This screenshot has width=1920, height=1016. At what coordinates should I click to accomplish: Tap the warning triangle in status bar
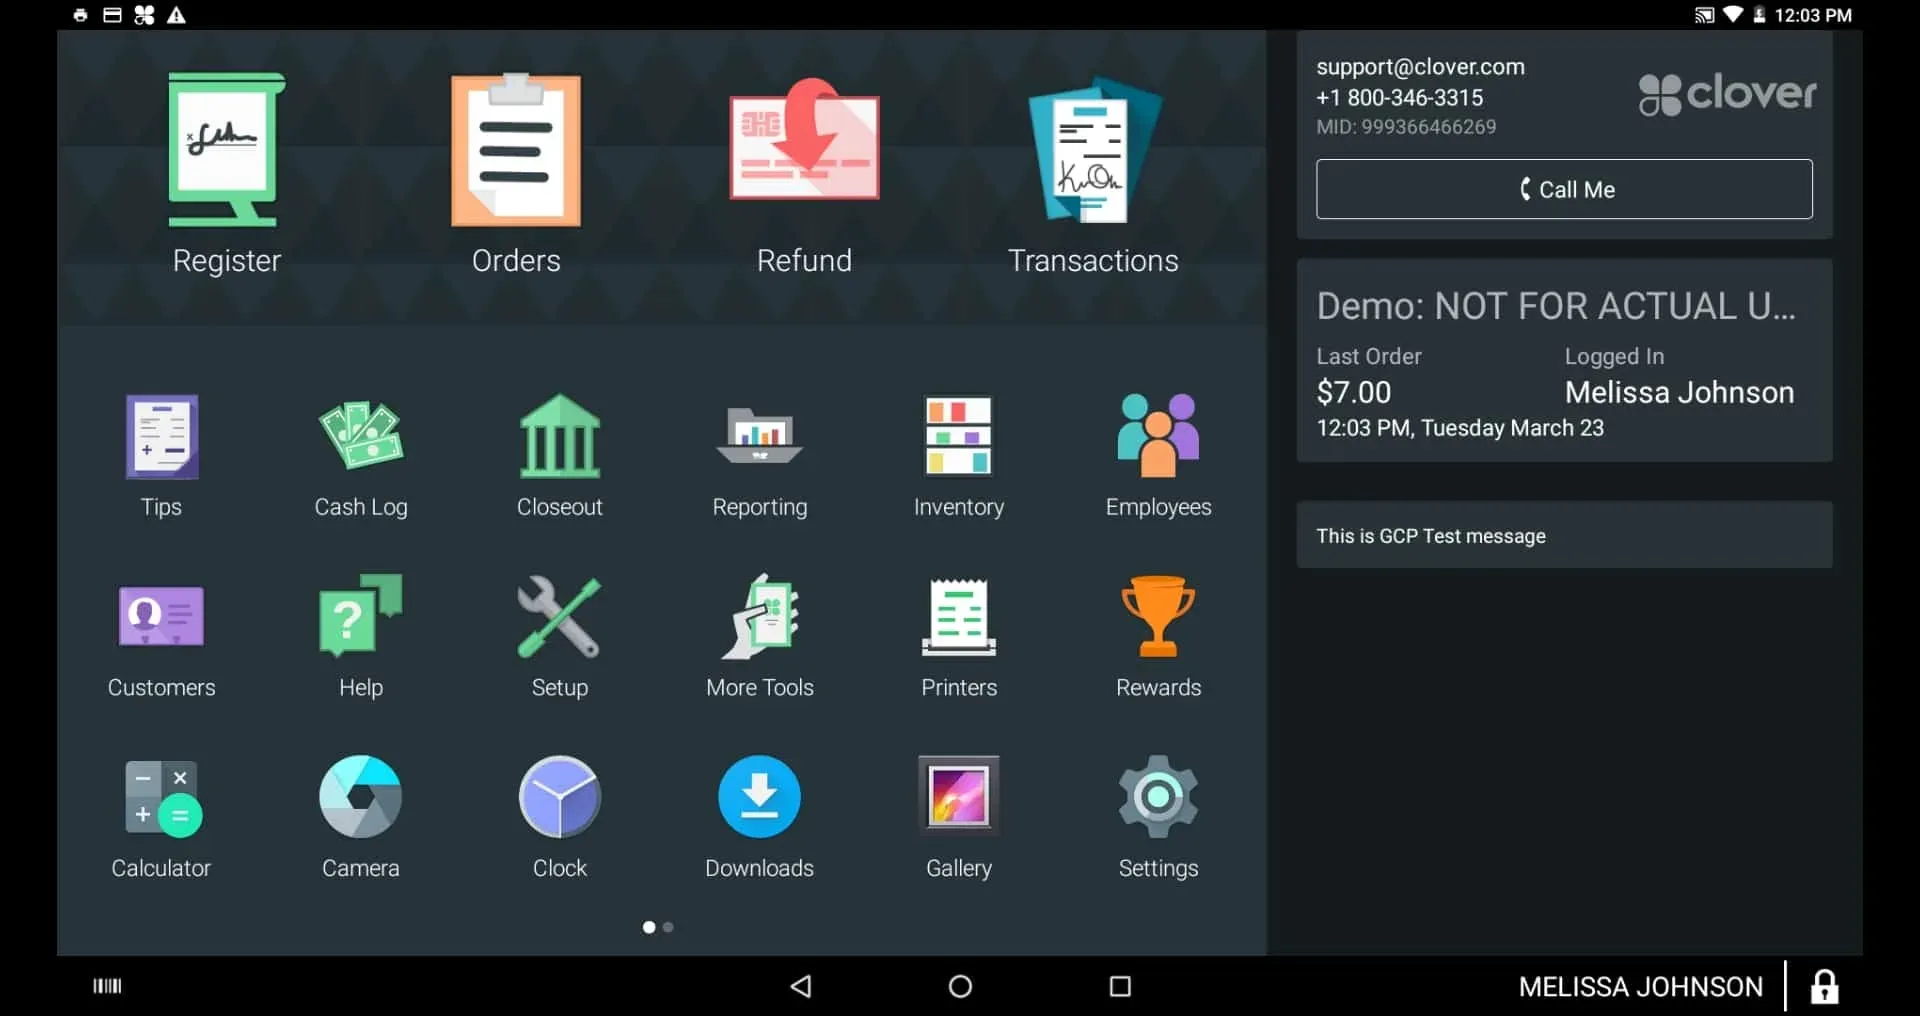[x=176, y=15]
